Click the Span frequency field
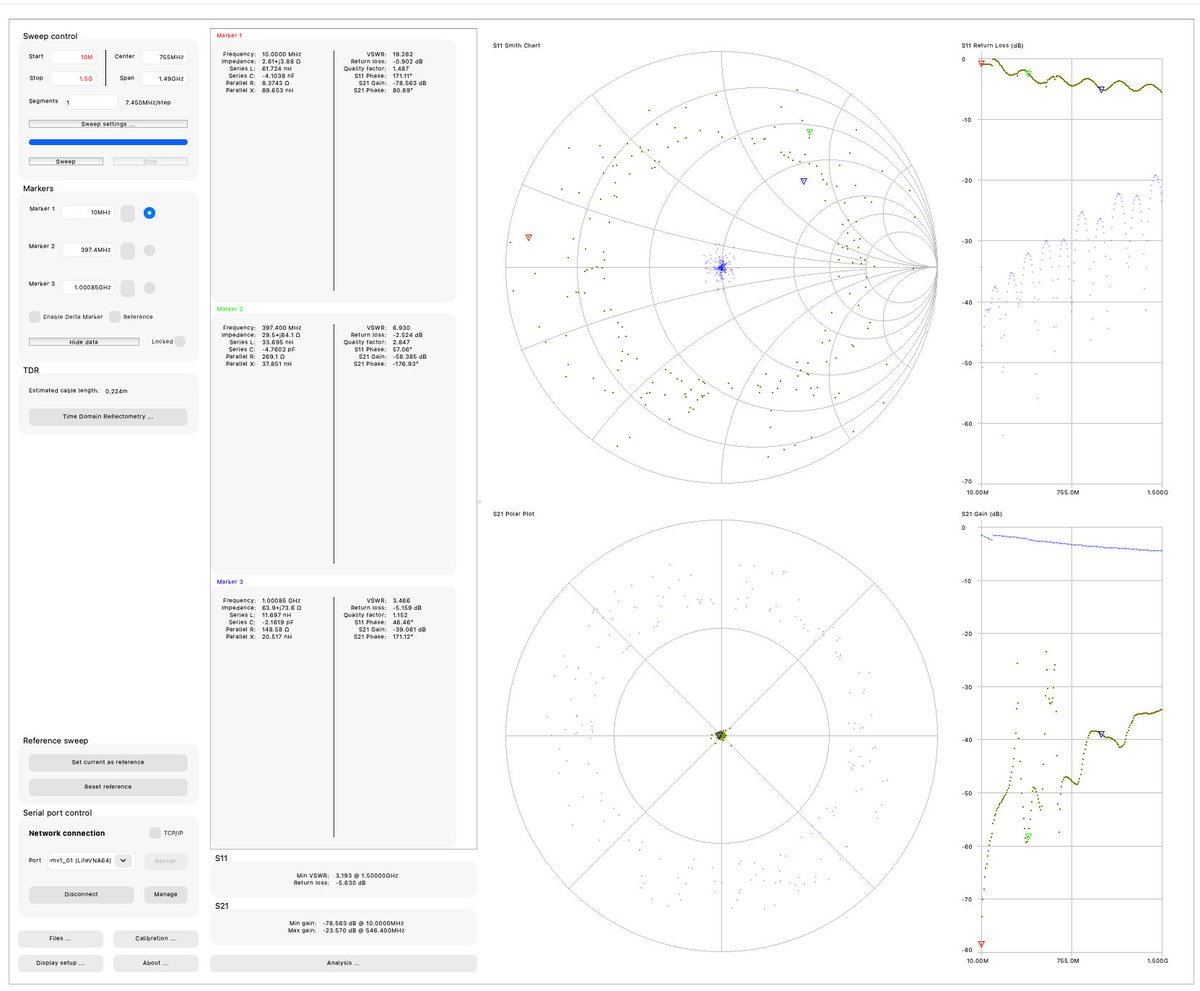The width and height of the screenshot is (1200, 991). point(164,78)
